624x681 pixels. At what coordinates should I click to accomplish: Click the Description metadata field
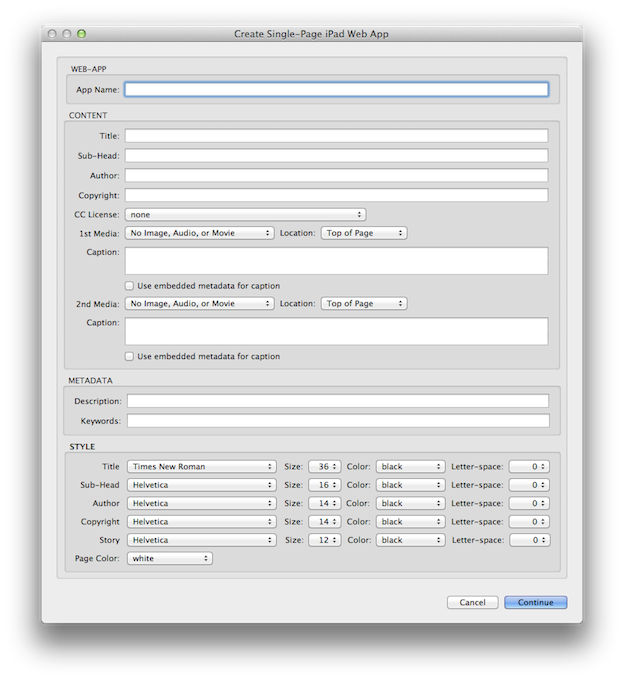click(338, 401)
